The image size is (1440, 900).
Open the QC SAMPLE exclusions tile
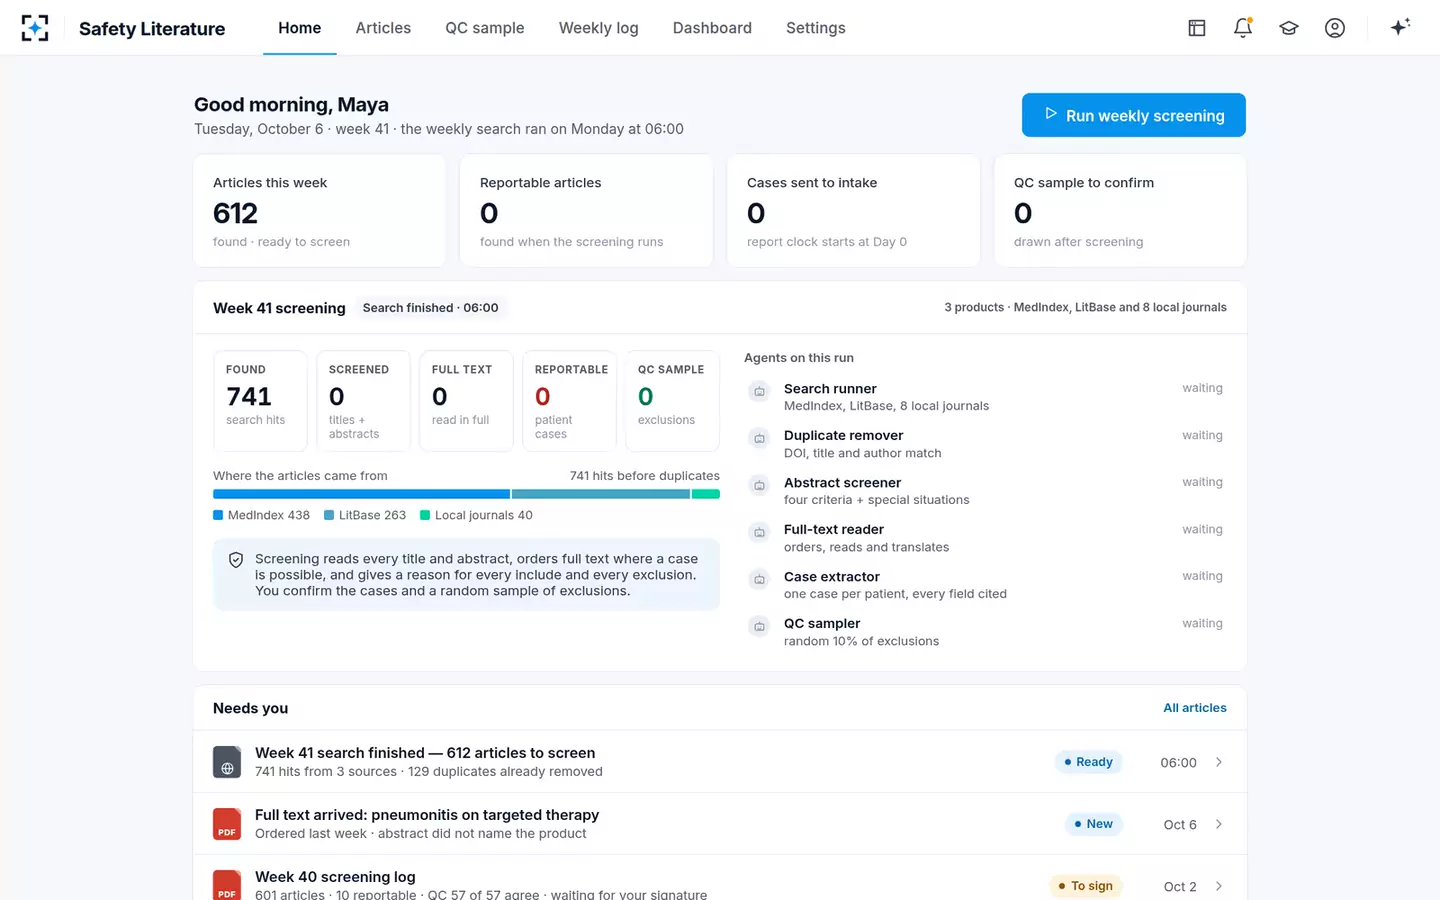click(x=672, y=401)
